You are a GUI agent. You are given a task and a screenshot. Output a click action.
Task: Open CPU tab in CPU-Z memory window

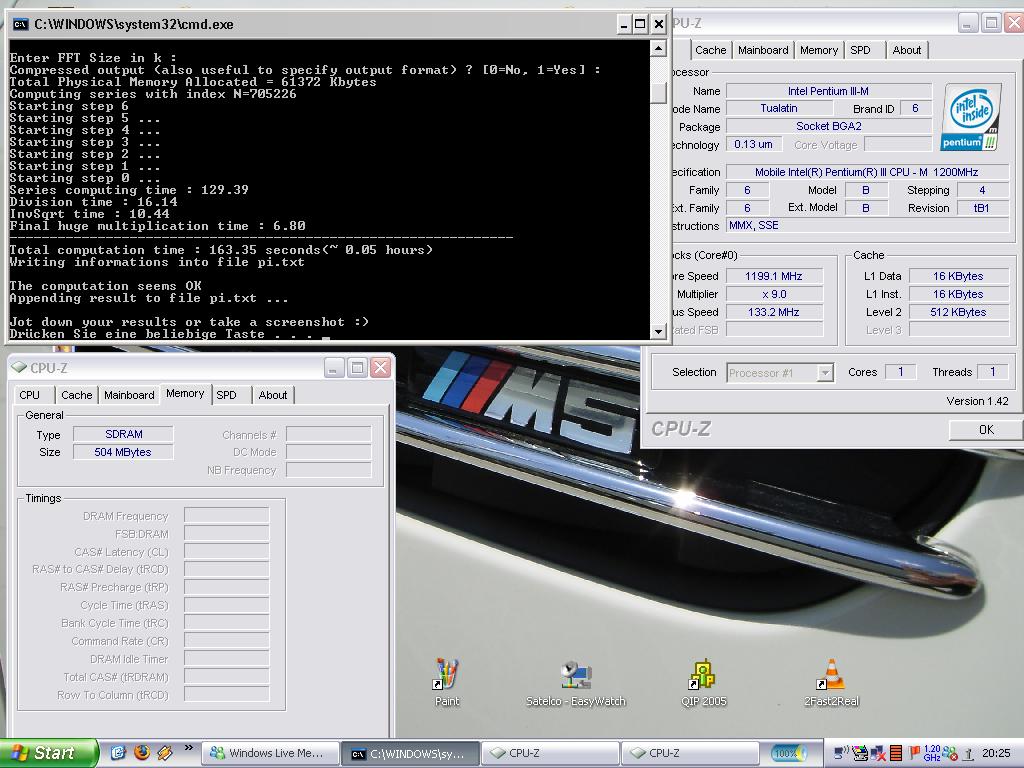click(29, 395)
